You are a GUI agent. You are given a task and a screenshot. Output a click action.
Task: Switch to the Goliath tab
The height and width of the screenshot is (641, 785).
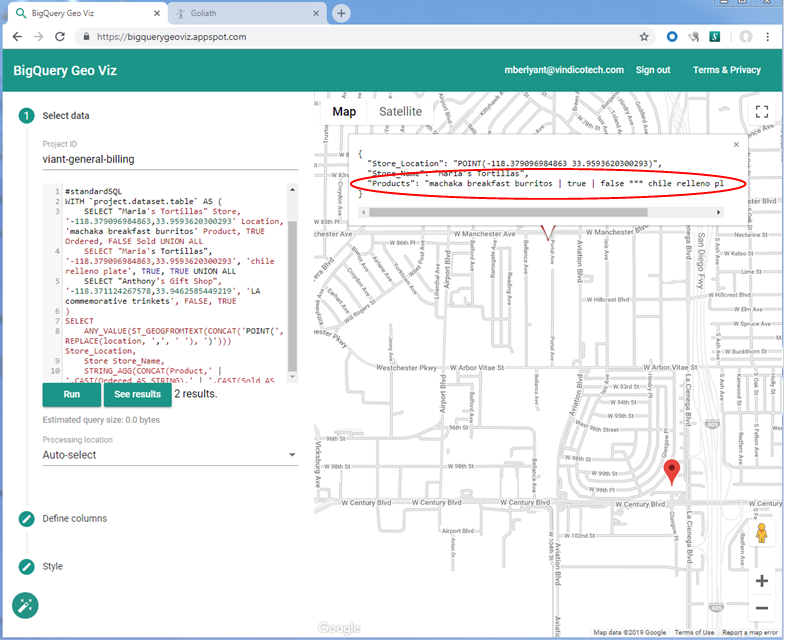pos(247,14)
